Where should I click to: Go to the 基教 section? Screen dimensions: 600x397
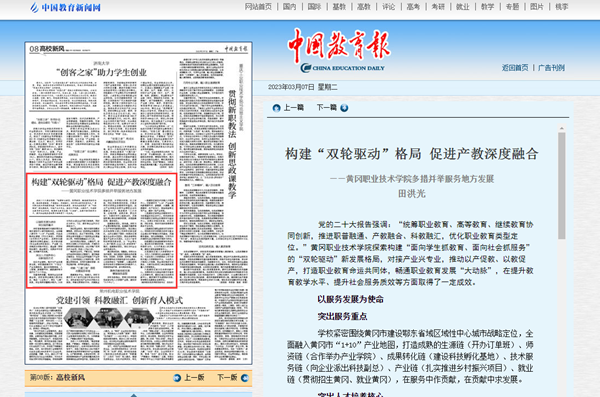tap(339, 7)
